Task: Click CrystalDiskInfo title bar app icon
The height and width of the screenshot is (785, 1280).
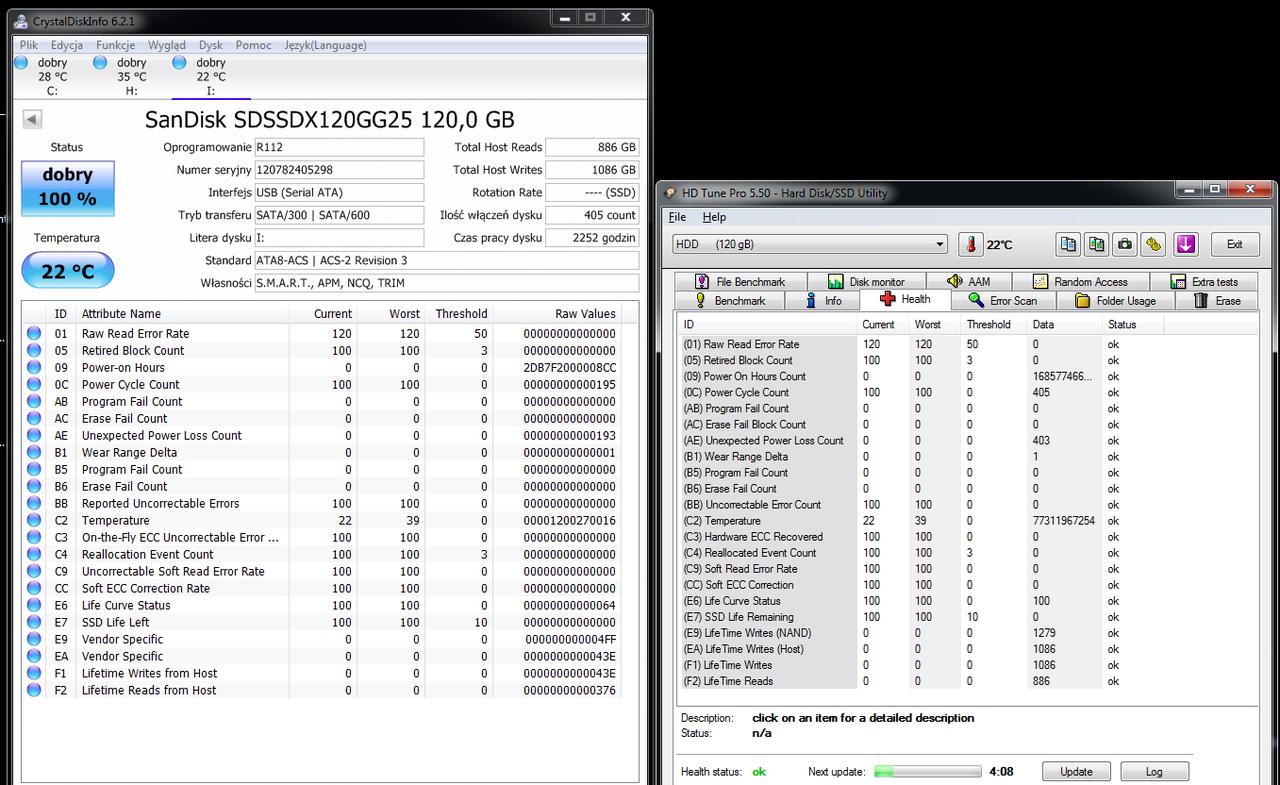Action: coord(20,20)
